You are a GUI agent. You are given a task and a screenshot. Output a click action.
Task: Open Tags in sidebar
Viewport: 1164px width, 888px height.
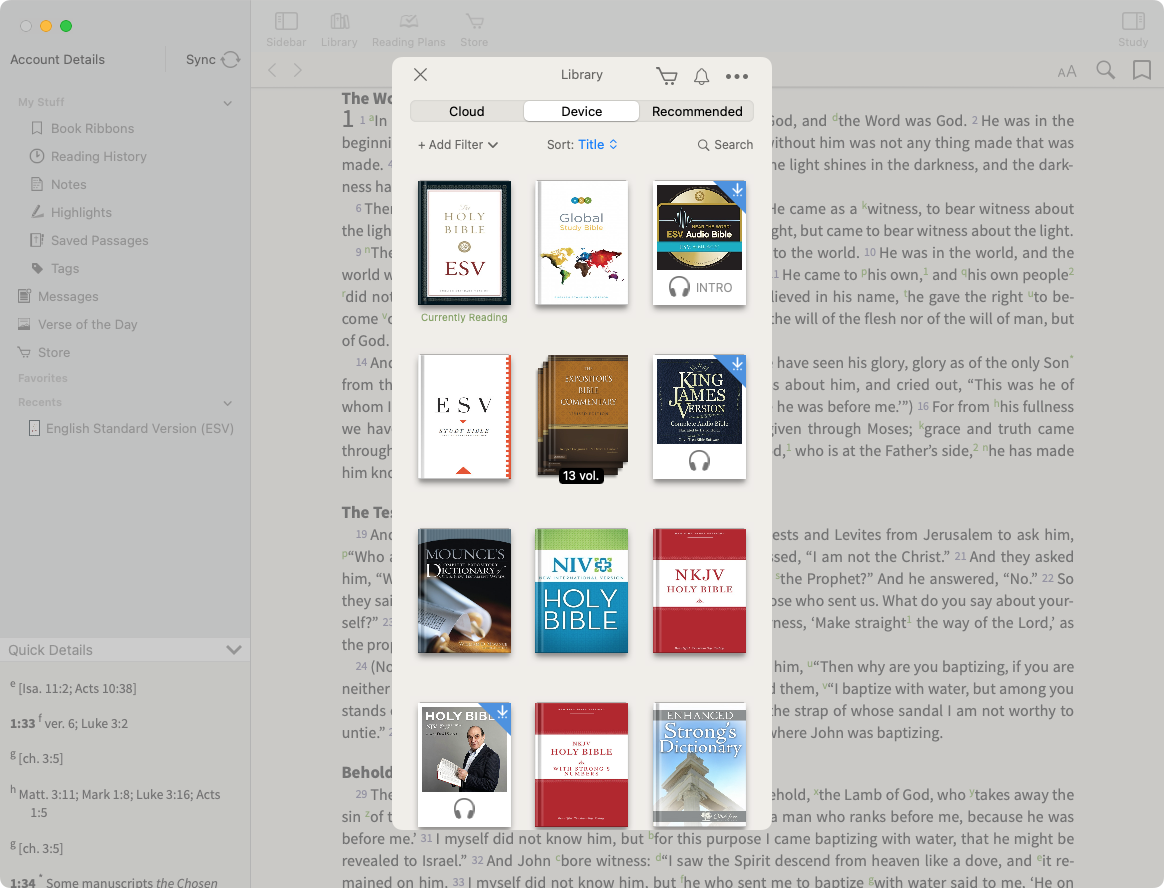tap(65, 269)
